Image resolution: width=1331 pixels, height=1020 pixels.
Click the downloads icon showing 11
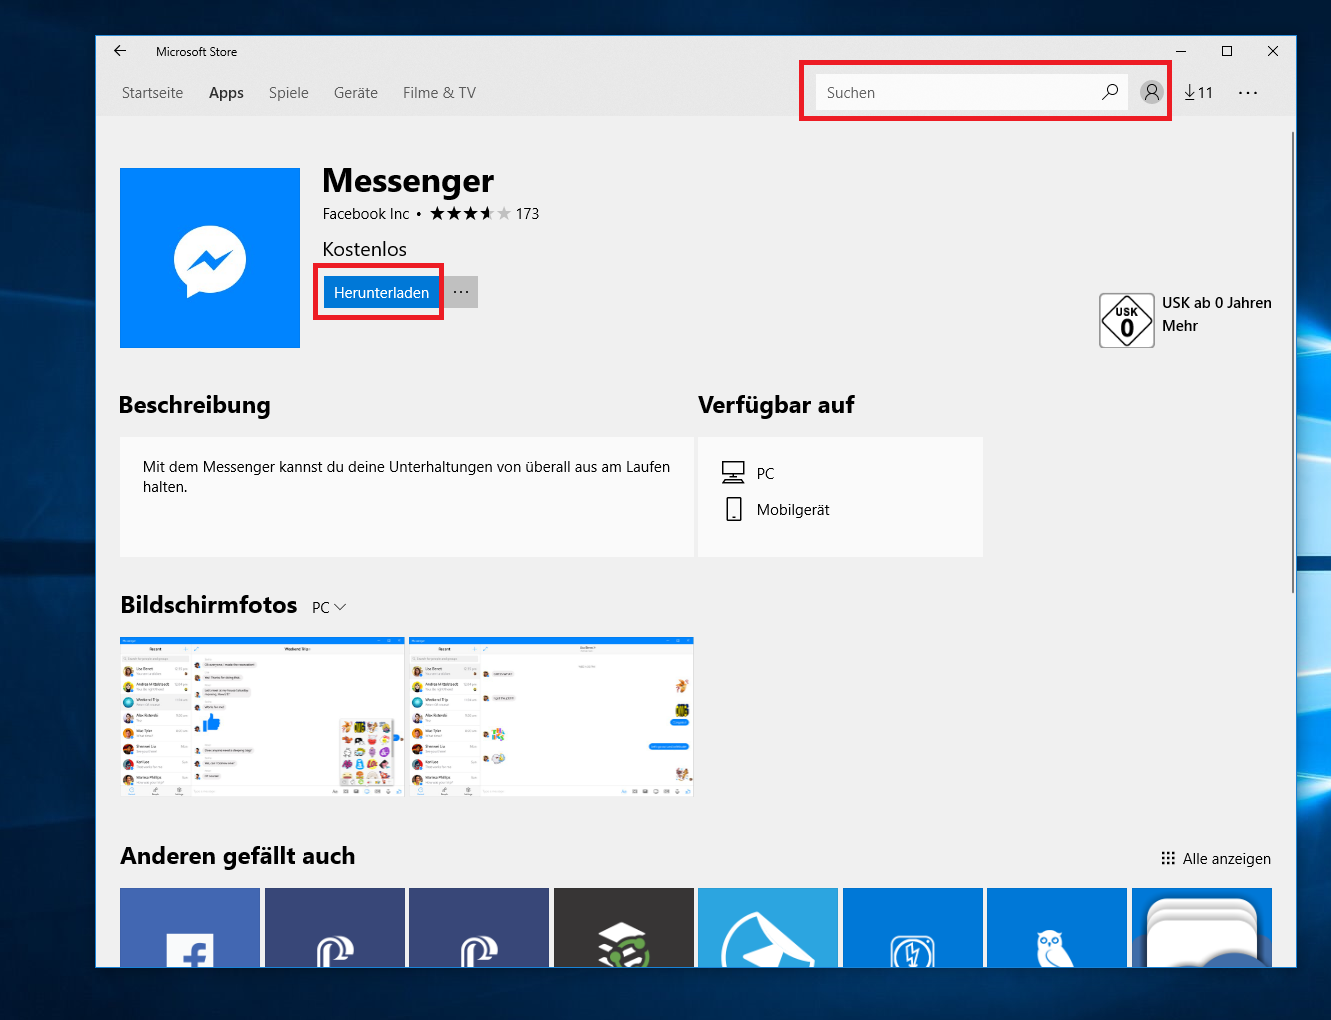click(x=1198, y=92)
